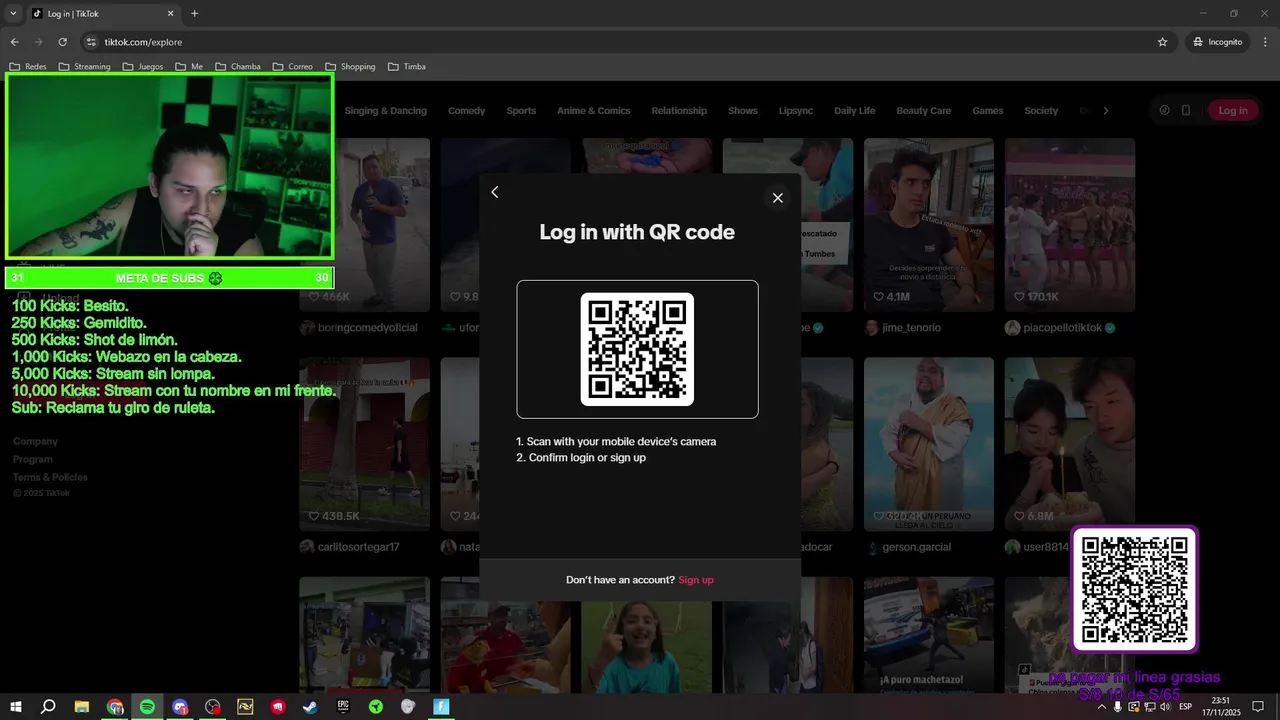
Task: Switch to the Sports category tab
Action: [x=521, y=111]
